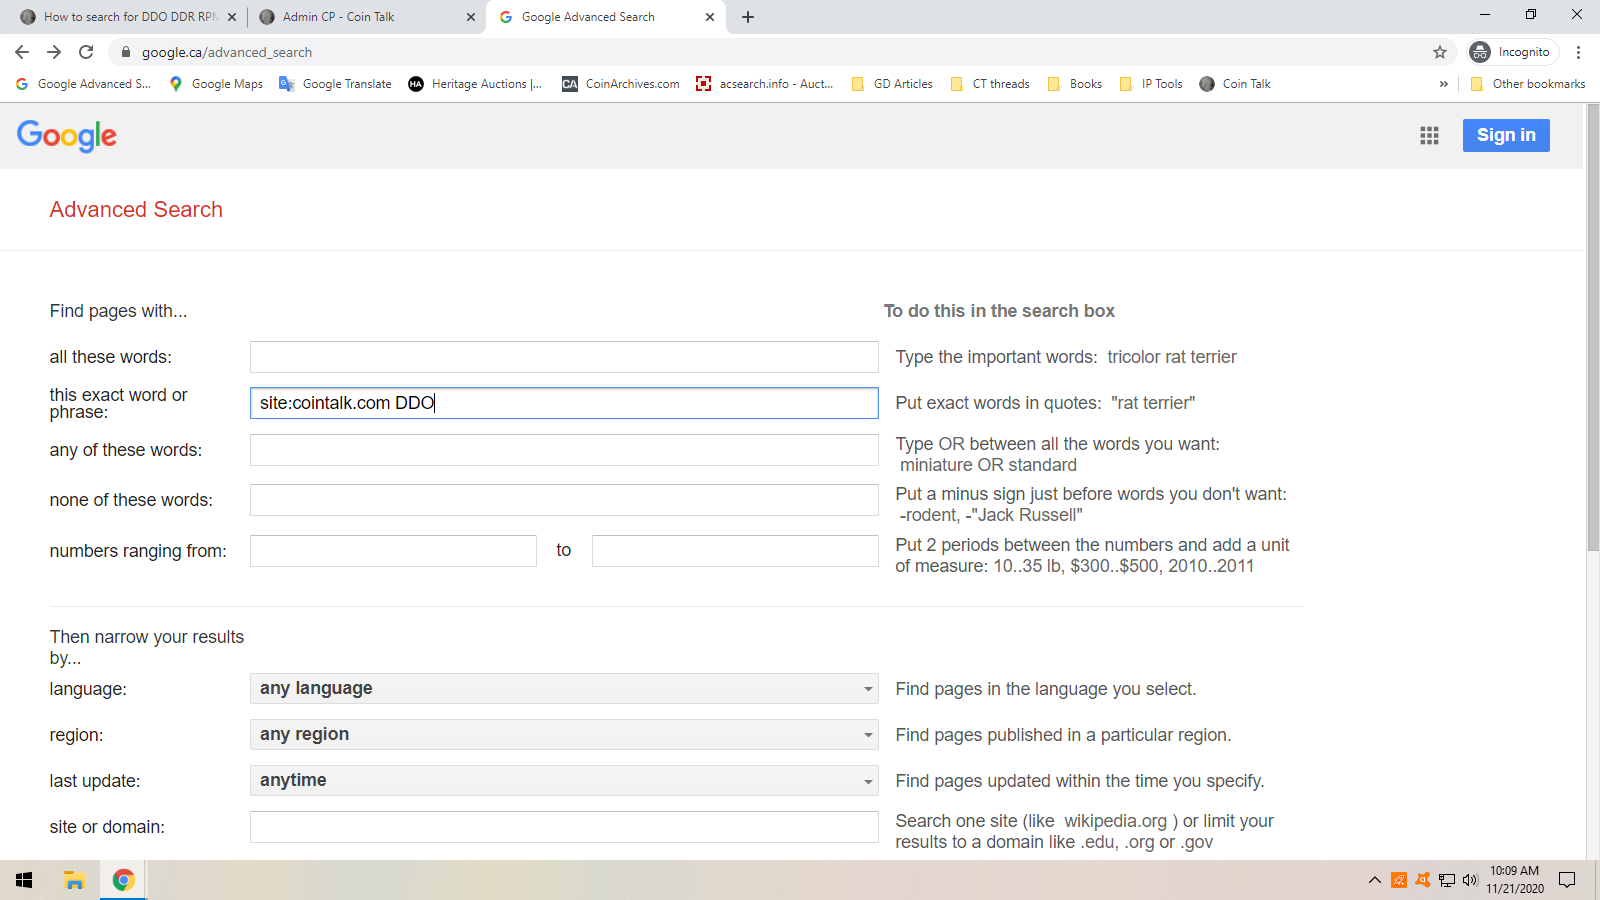Show hidden system tray icons
The image size is (1600, 900).
(x=1375, y=880)
